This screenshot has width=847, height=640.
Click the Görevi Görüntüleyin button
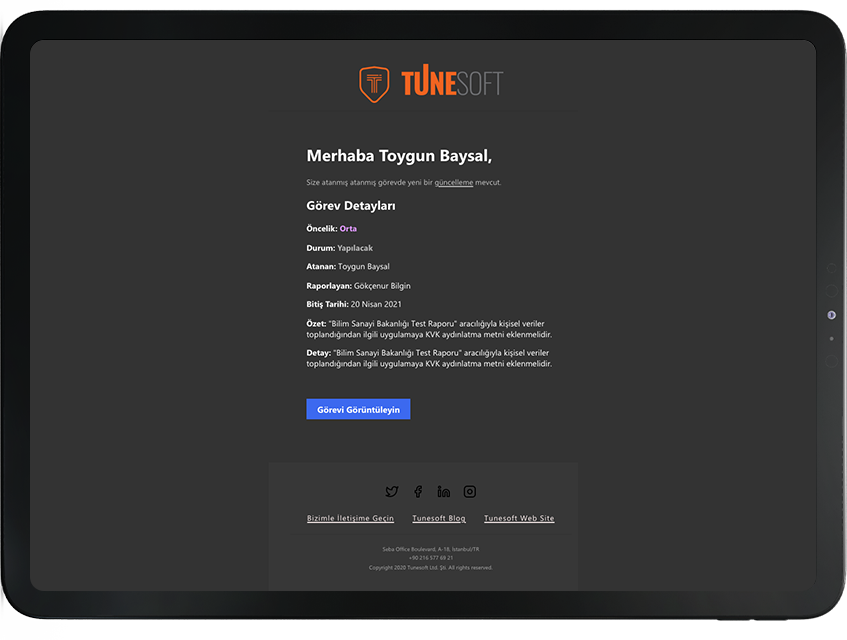pyautogui.click(x=358, y=409)
